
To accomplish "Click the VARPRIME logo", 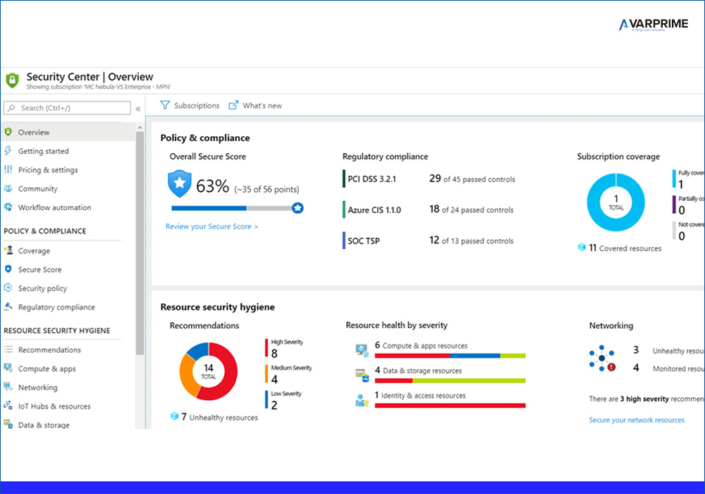I will [x=653, y=24].
